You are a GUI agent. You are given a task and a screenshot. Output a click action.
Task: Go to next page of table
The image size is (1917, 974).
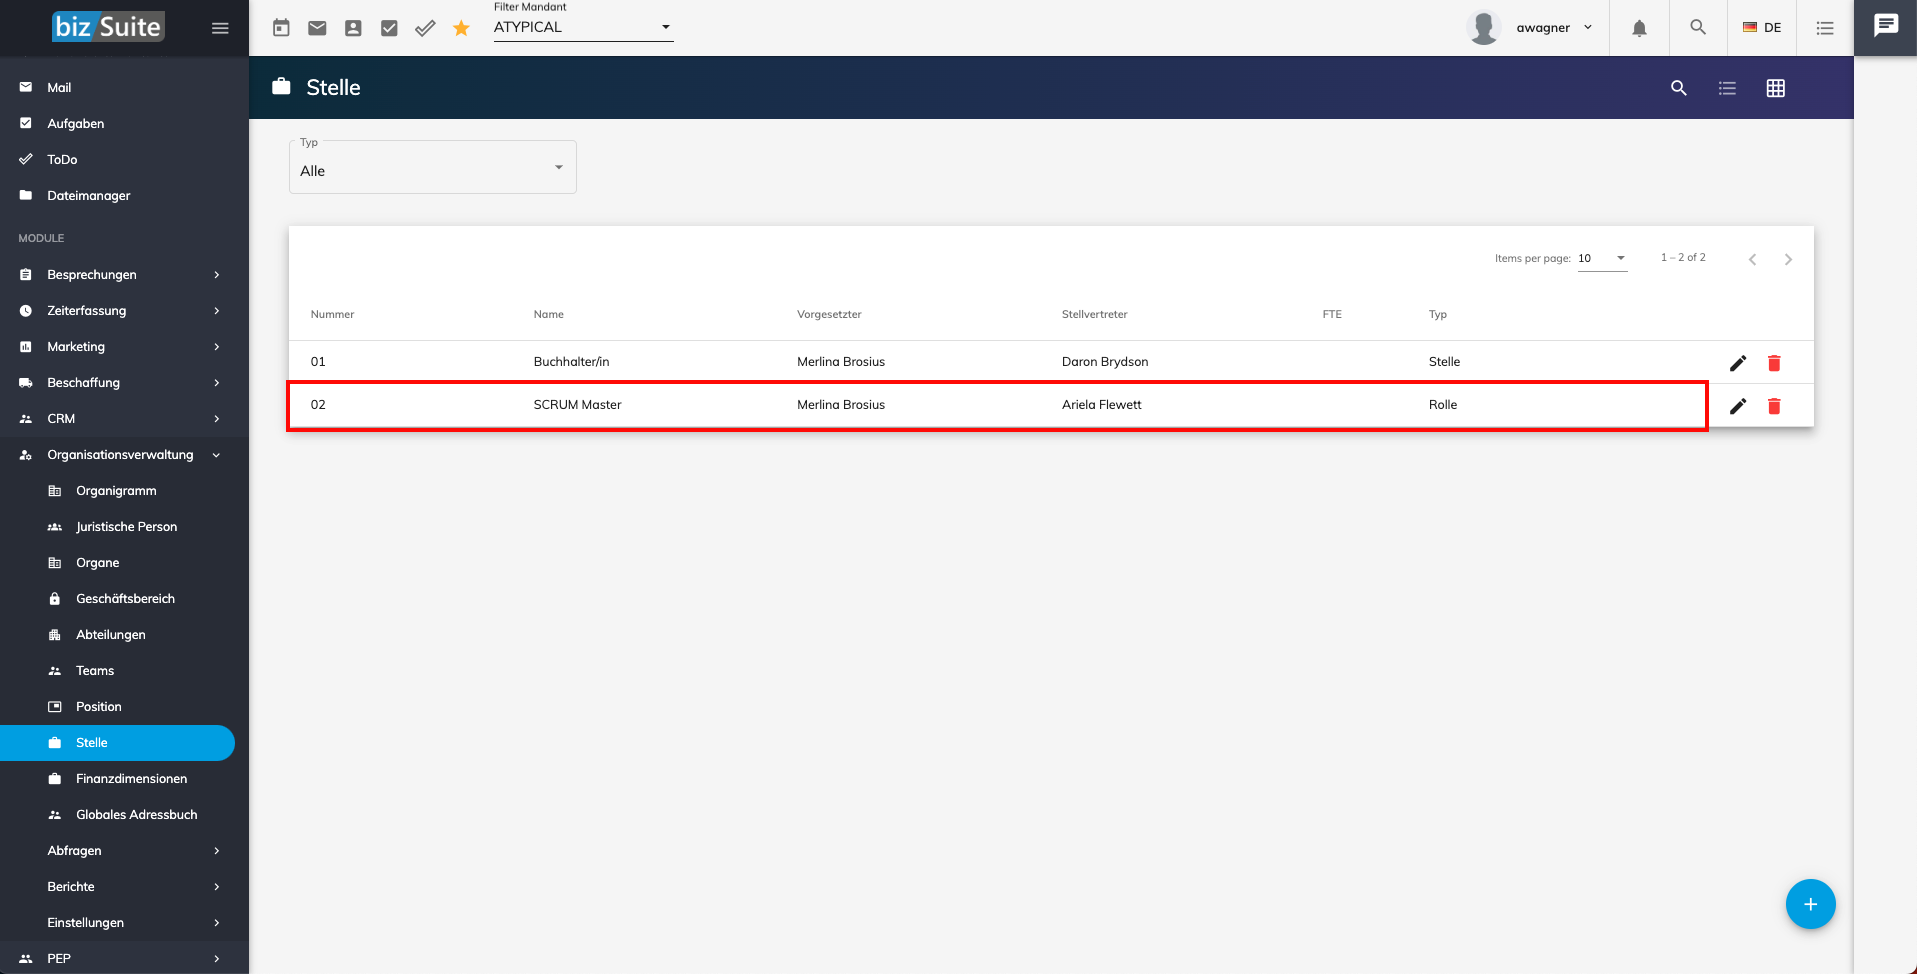[1788, 259]
